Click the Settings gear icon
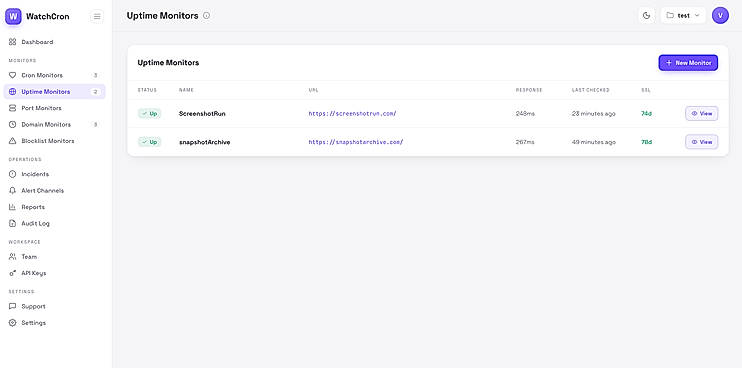 coord(13,323)
